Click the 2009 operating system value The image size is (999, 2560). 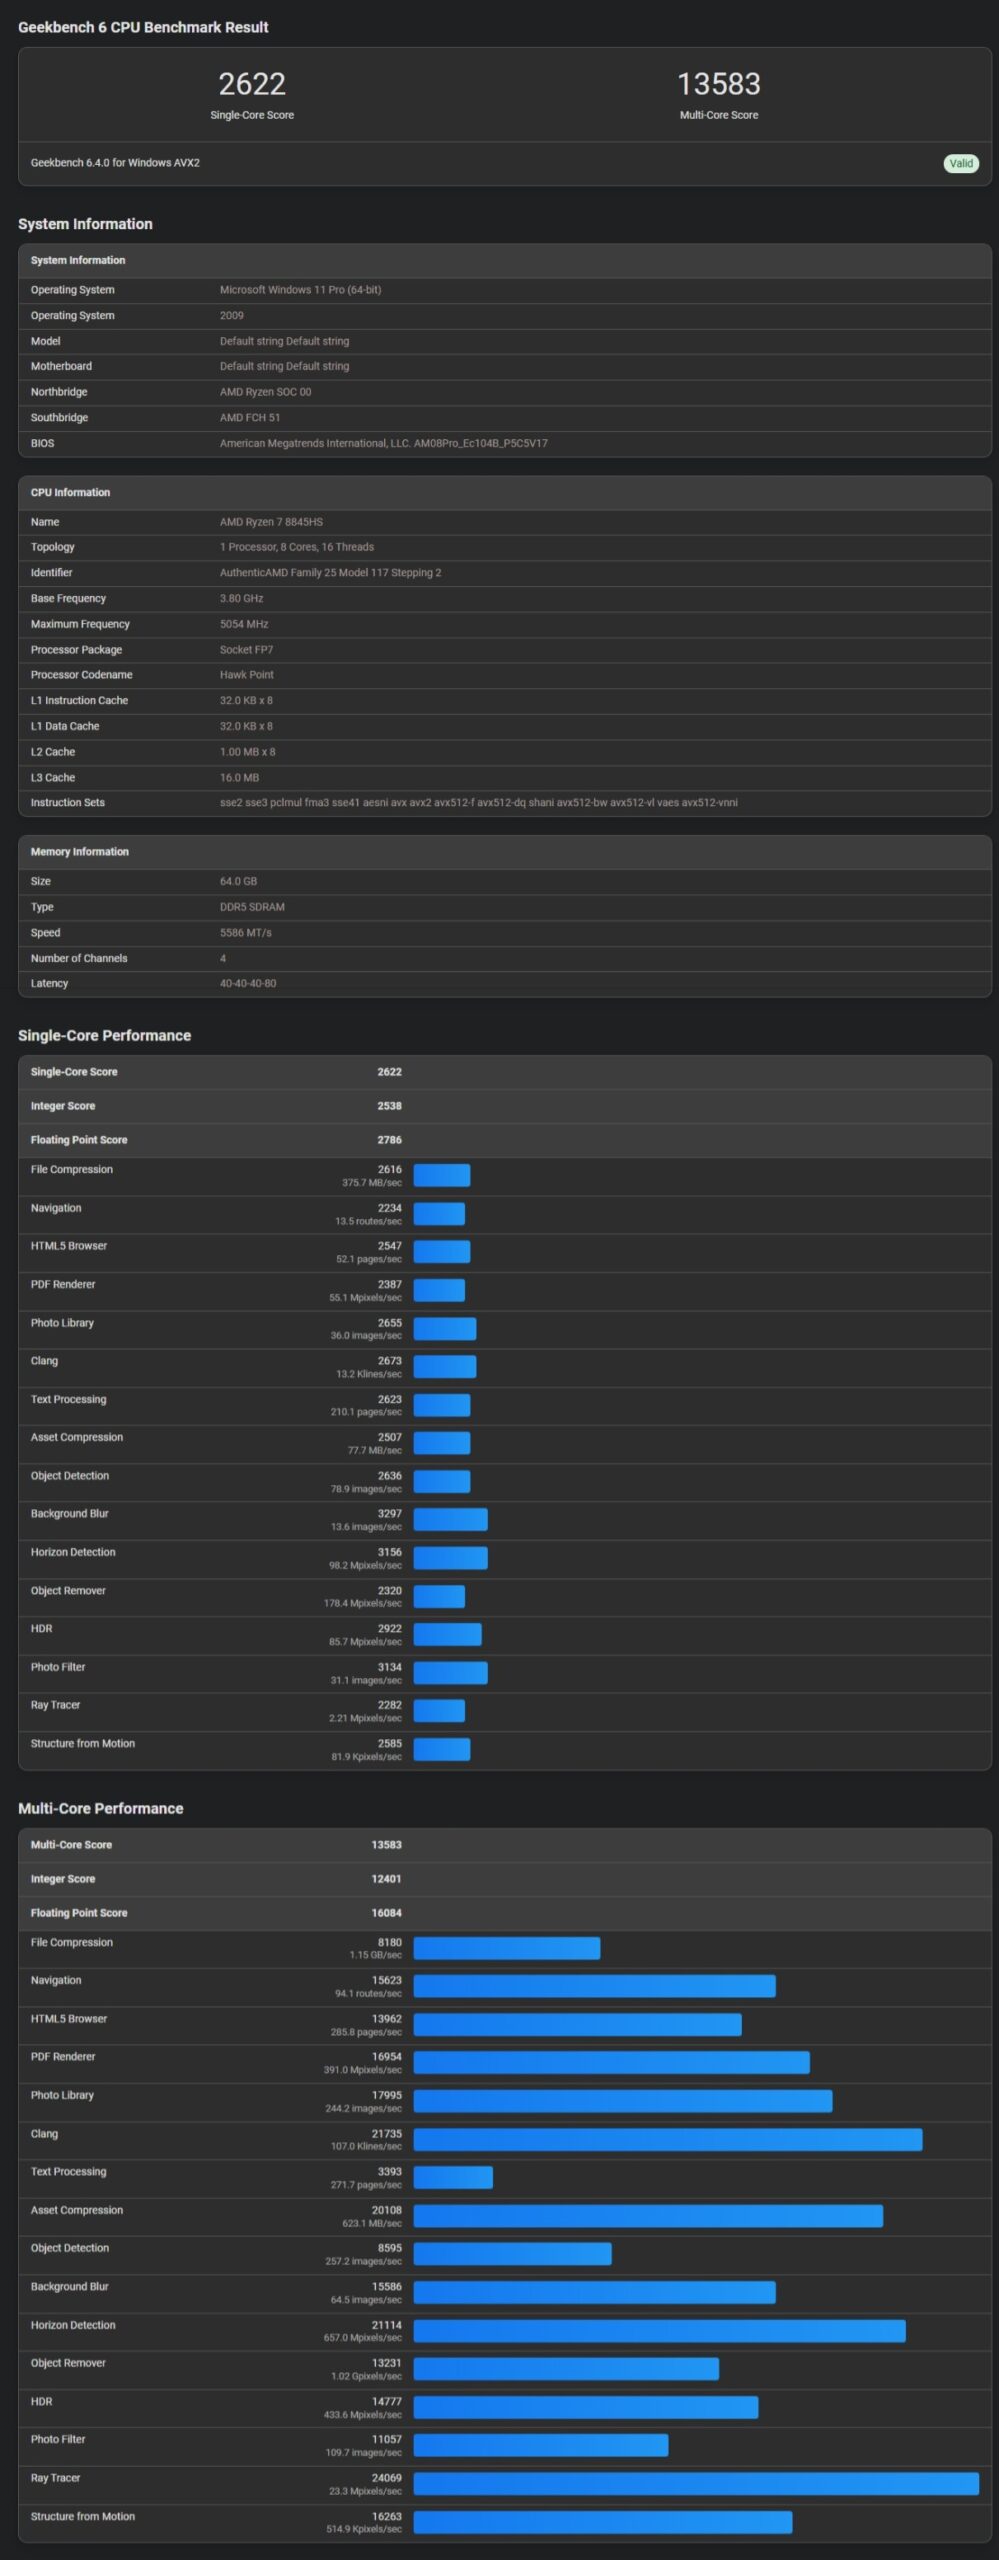[x=232, y=315]
